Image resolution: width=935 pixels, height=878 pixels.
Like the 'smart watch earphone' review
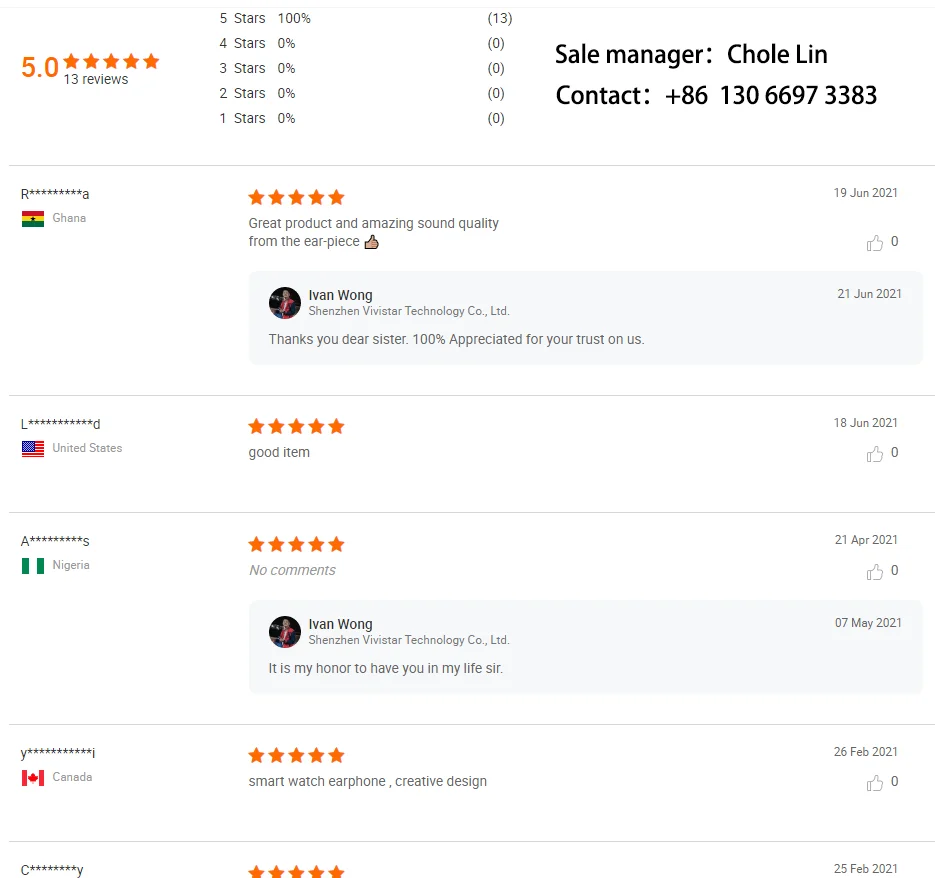[x=875, y=783]
